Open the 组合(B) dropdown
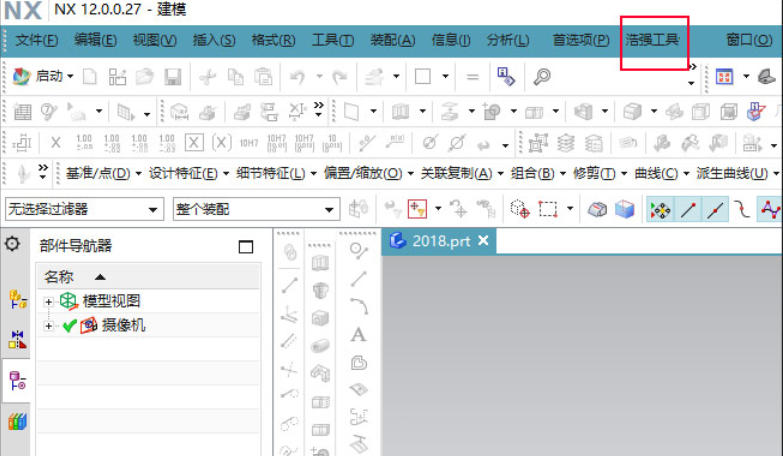The height and width of the screenshot is (456, 783). coord(538,173)
